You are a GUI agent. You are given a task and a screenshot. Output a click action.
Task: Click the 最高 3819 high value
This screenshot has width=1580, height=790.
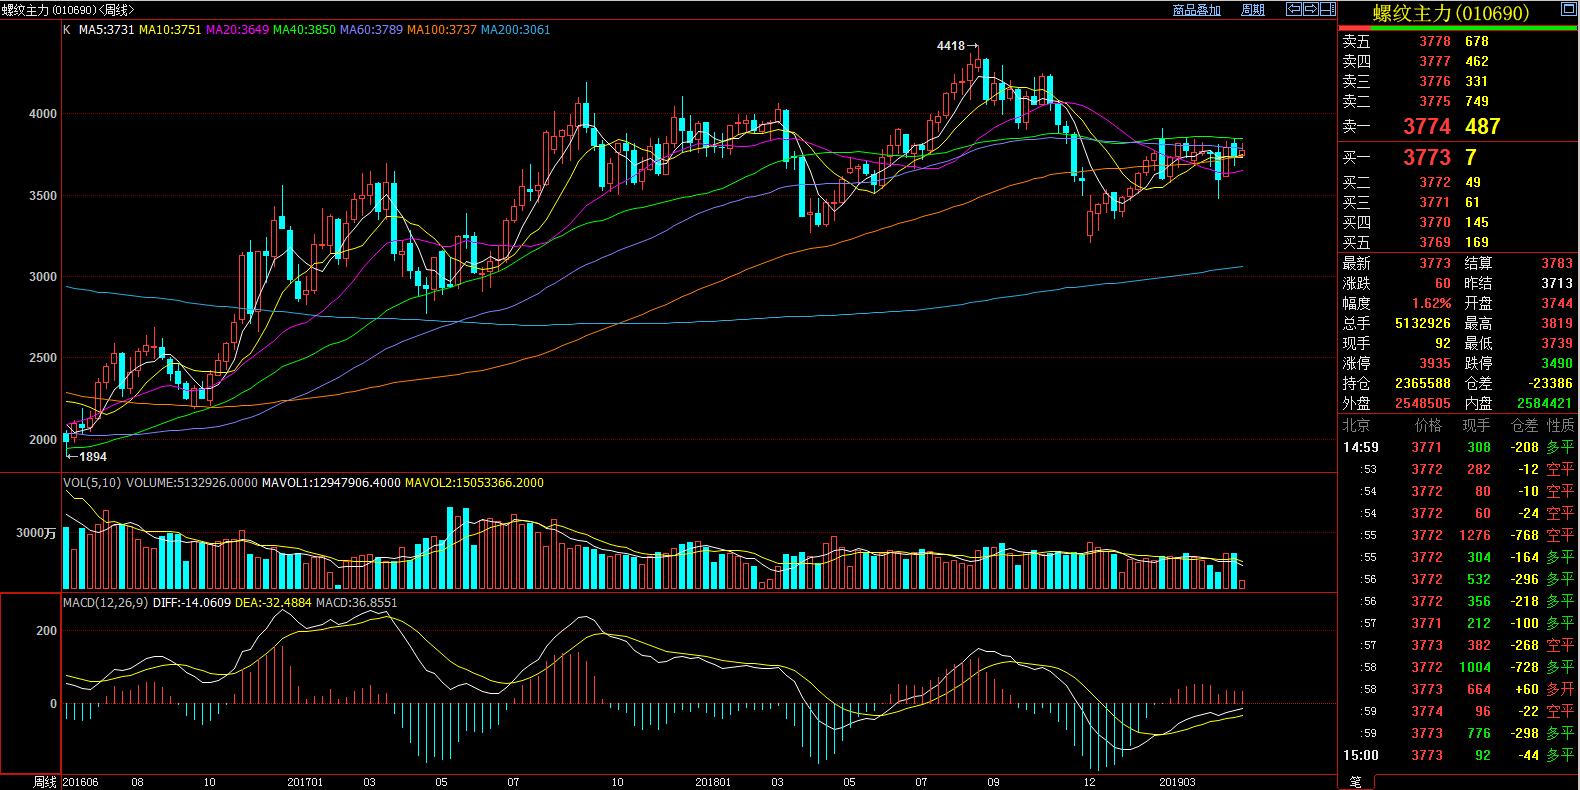click(1557, 324)
